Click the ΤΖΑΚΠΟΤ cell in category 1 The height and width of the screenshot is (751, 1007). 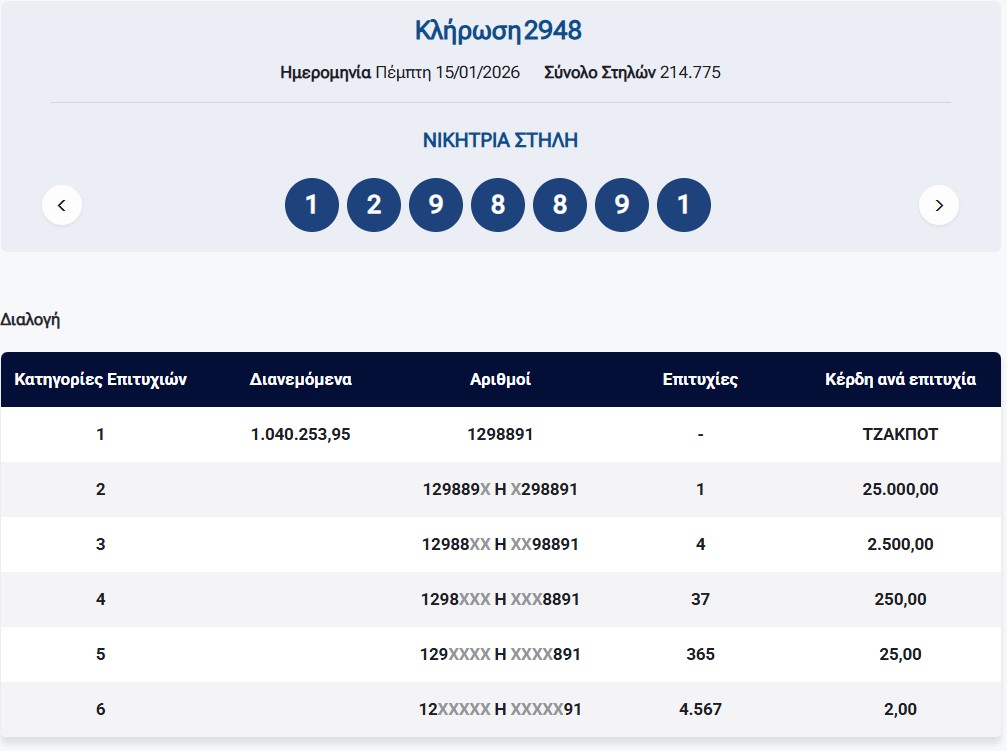point(900,435)
